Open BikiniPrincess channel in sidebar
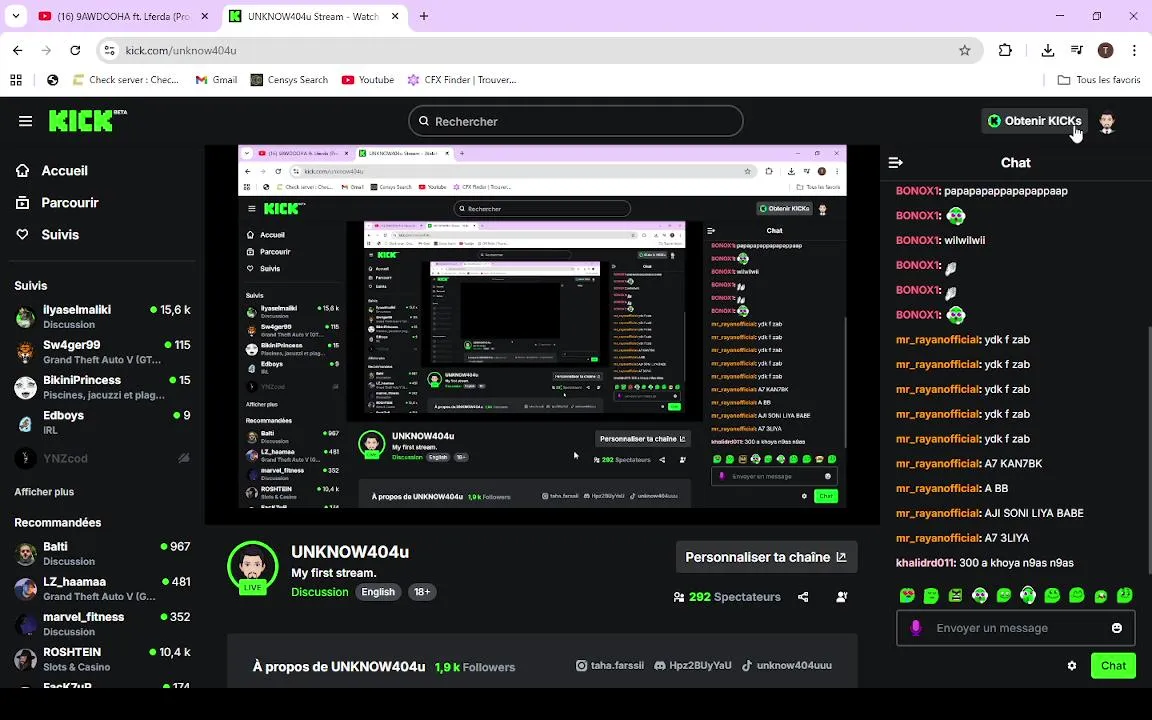This screenshot has width=1152, height=720. (102, 387)
